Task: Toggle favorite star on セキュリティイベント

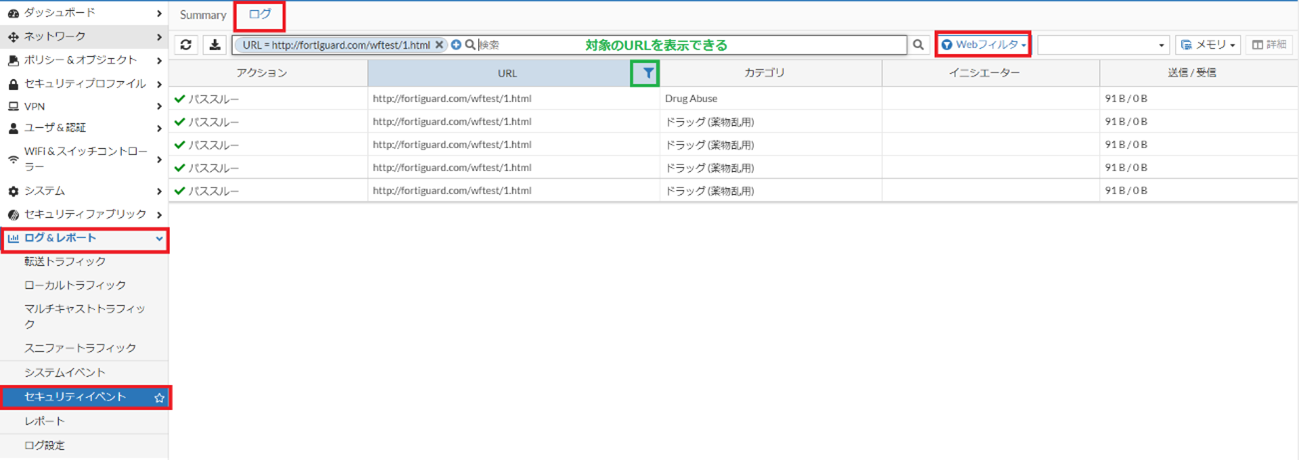Action: [x=159, y=398]
